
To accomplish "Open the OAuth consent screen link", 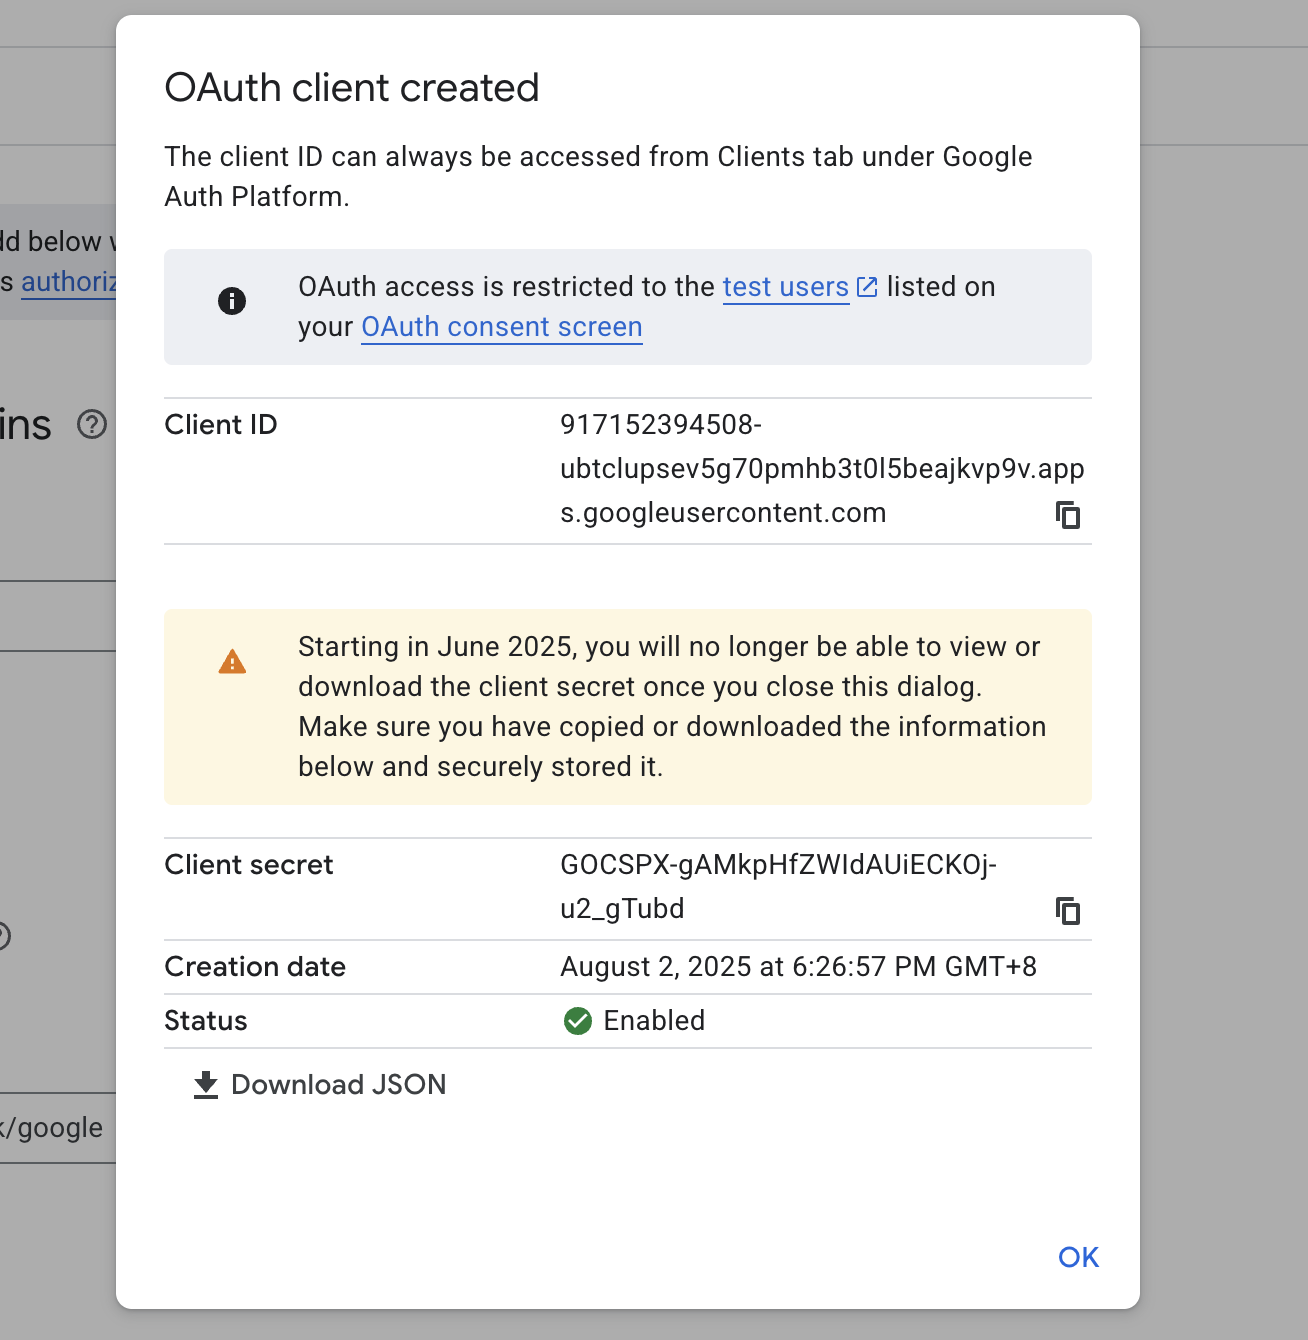I will click(502, 327).
